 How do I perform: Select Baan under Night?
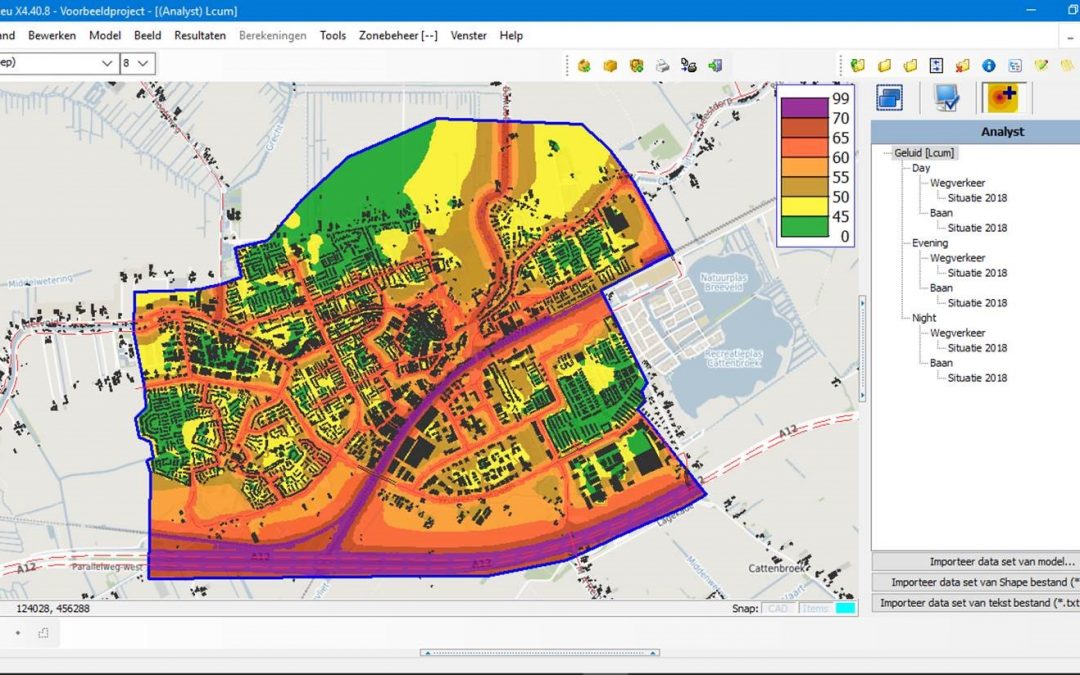point(941,363)
